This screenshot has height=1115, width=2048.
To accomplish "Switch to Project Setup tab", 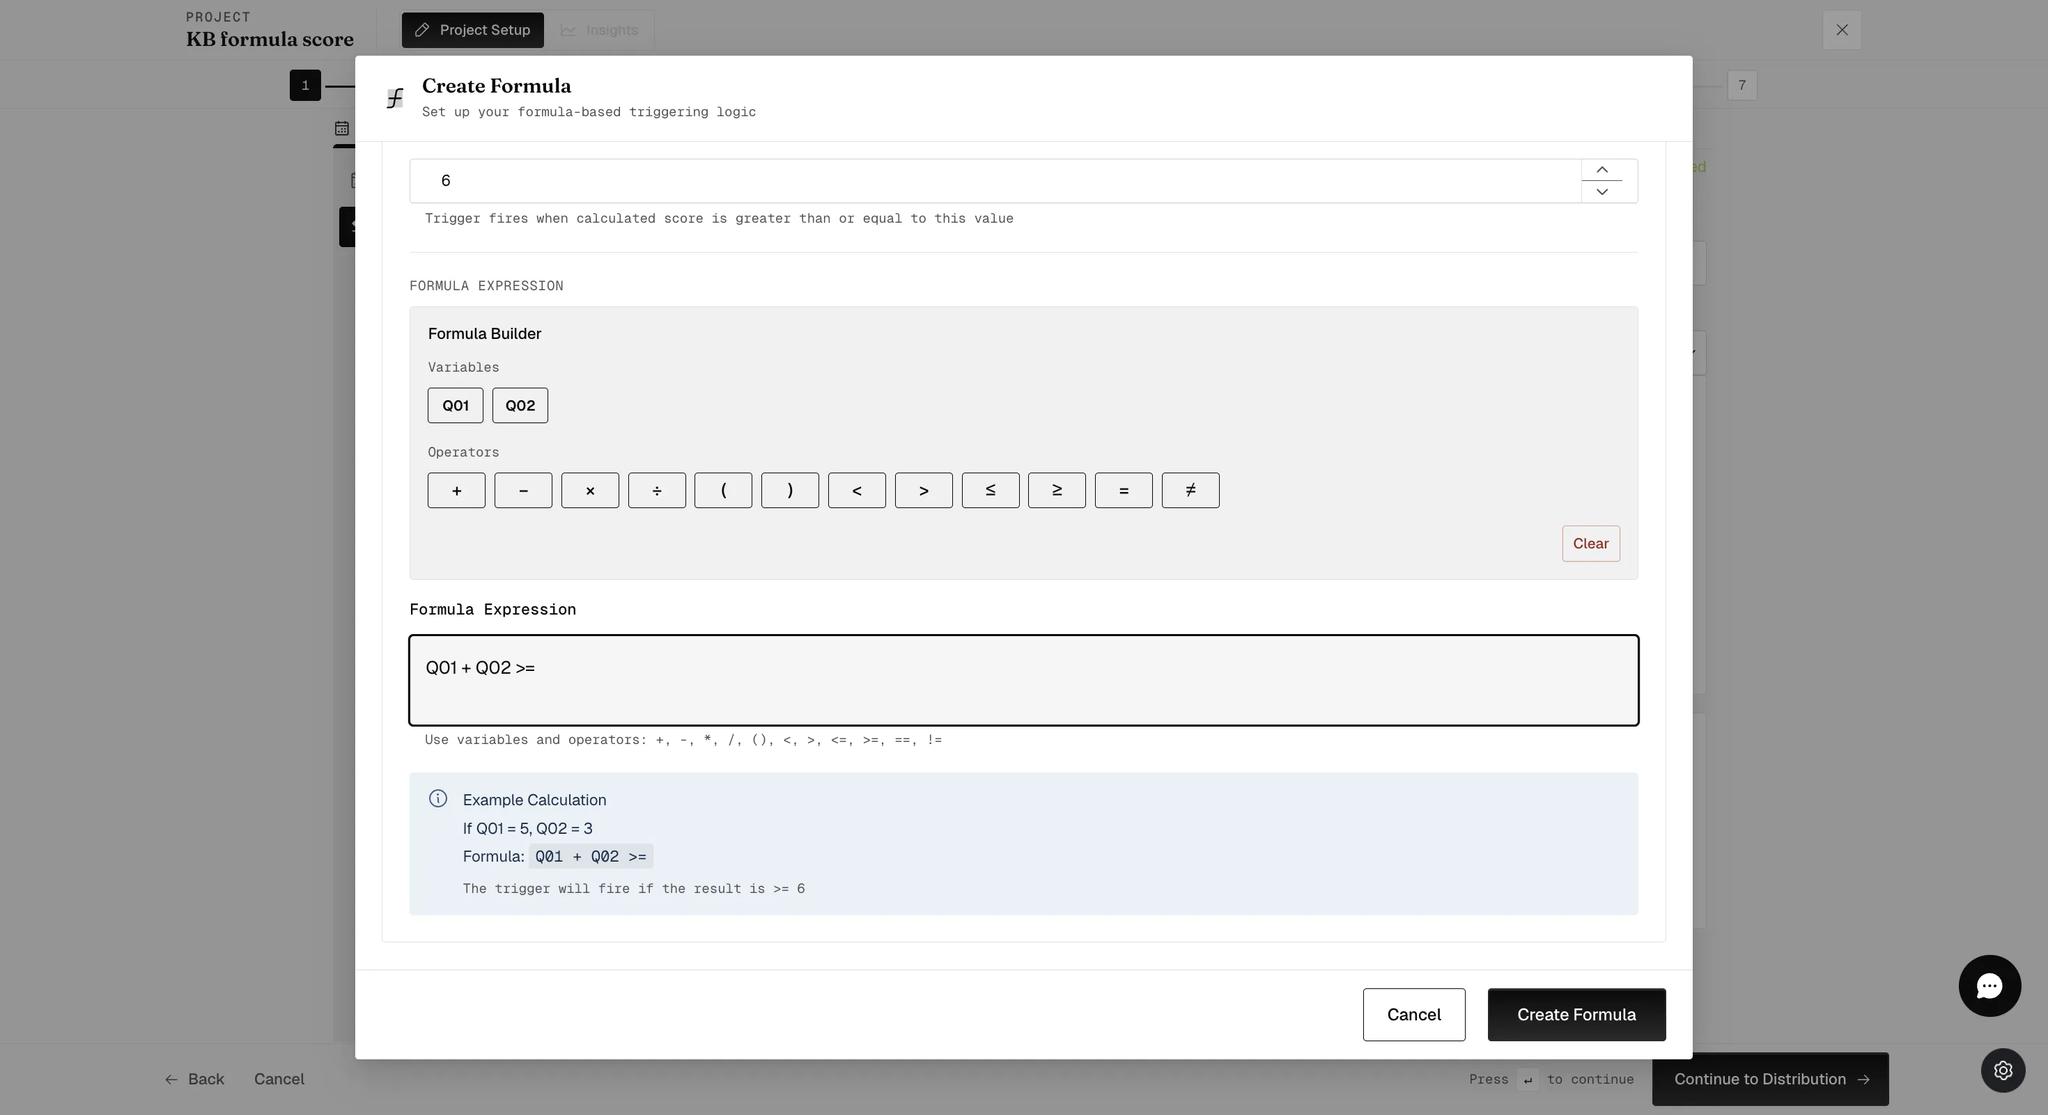I will coord(473,30).
